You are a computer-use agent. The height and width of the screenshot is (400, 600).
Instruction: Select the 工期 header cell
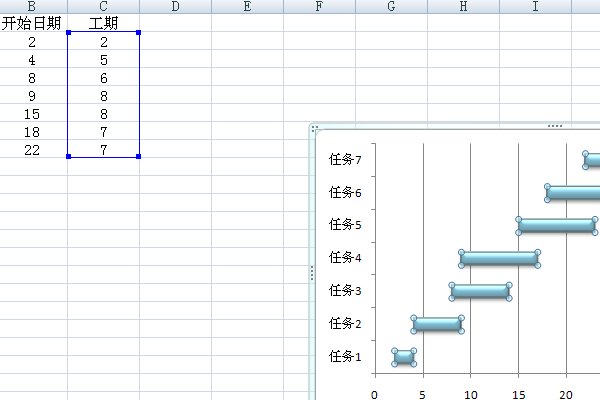point(104,24)
